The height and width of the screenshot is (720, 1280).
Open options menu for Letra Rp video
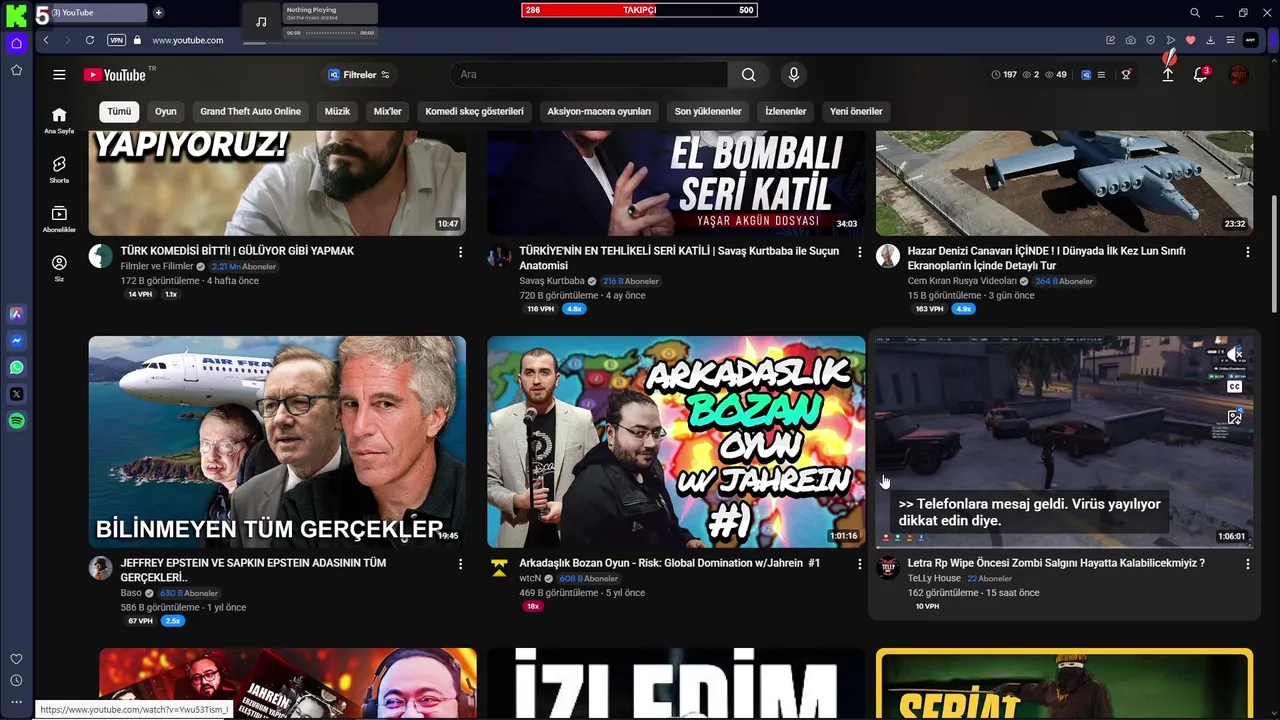pyautogui.click(x=1247, y=564)
